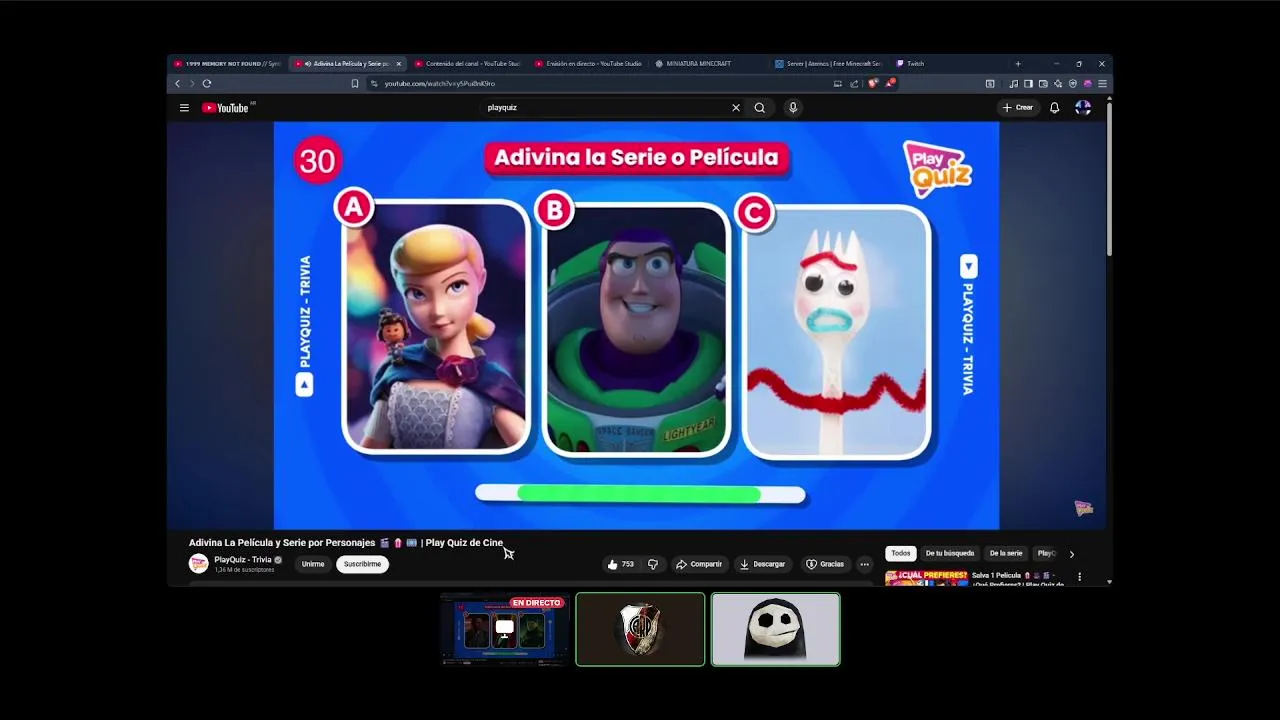Dislike the video with thumbs down
The height and width of the screenshot is (720, 1280).
(x=652, y=564)
